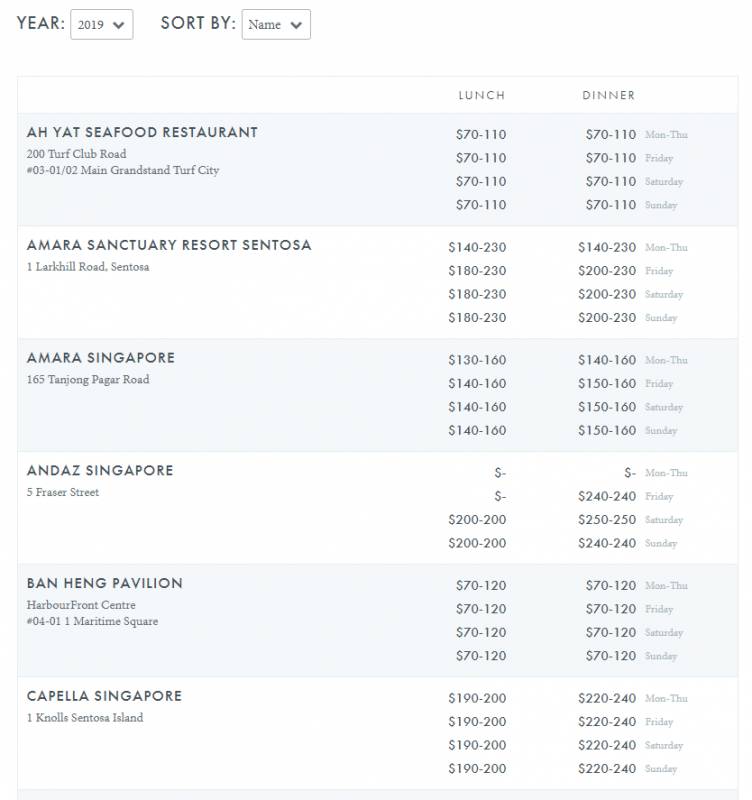752x800 pixels.
Task: Click the Year label text
Action: click(39, 24)
